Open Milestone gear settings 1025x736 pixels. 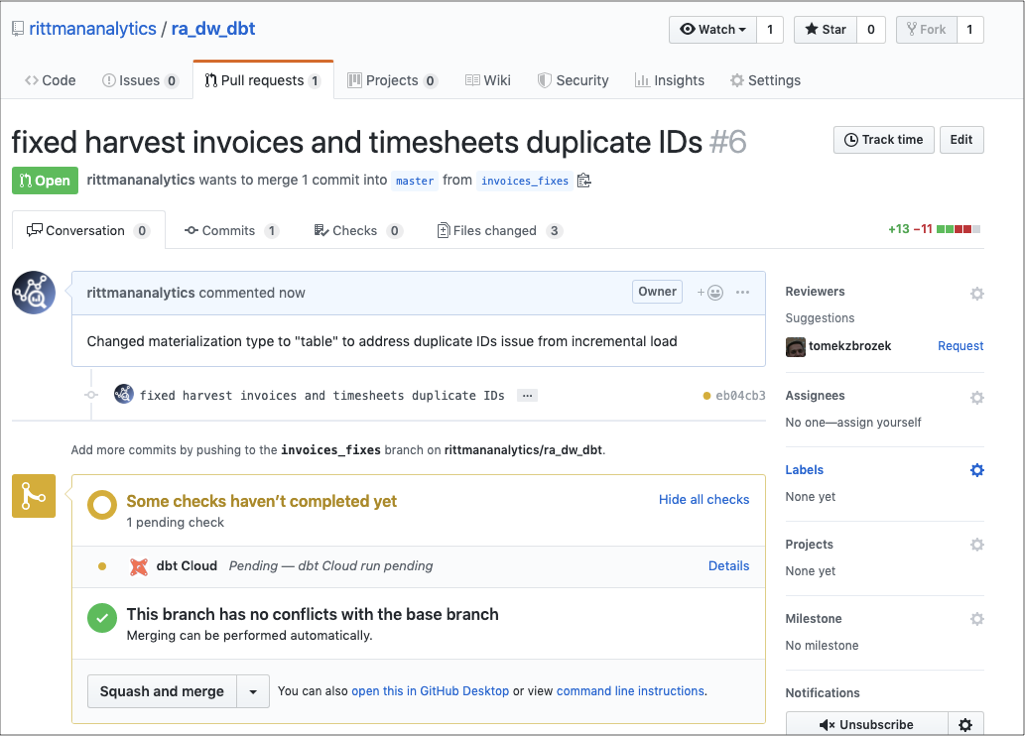pos(977,619)
